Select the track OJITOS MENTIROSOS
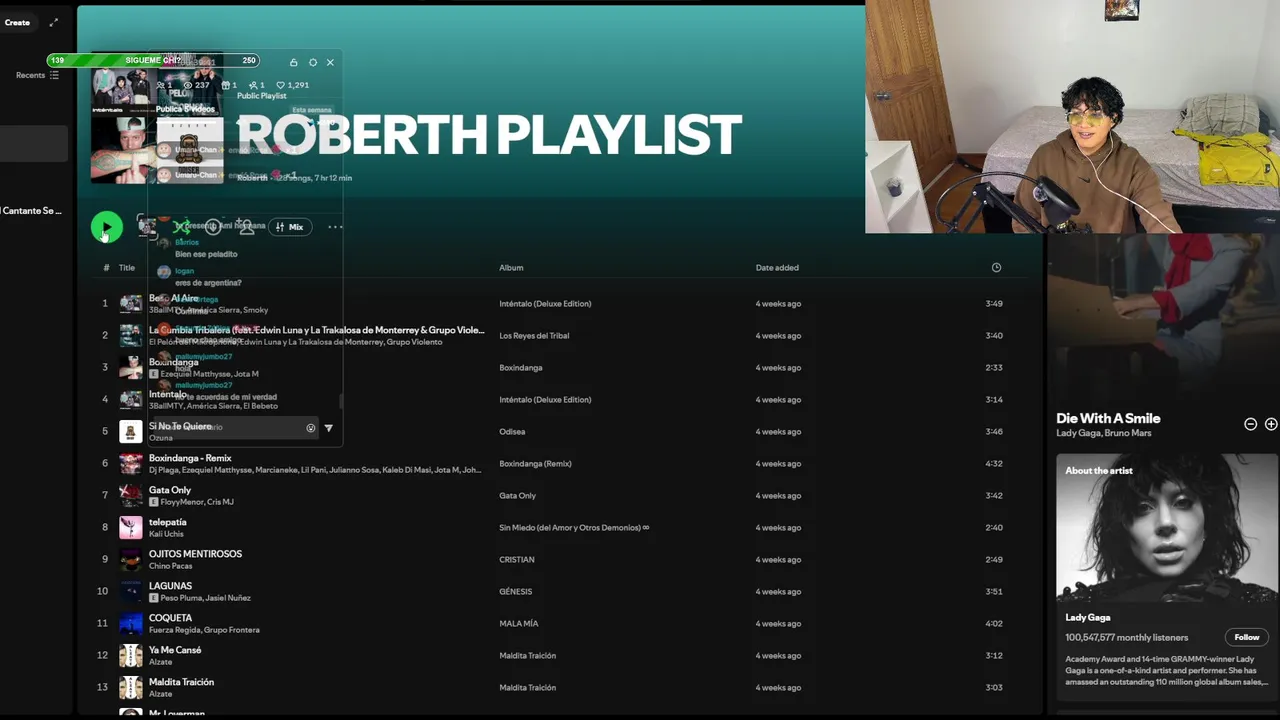The width and height of the screenshot is (1280, 720). point(195,554)
